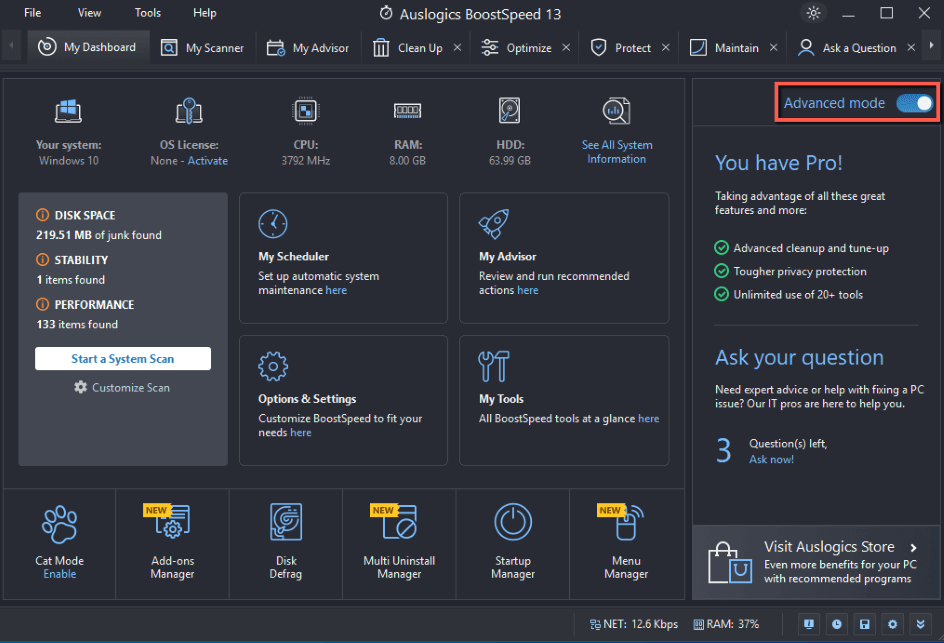The height and width of the screenshot is (643, 944).
Task: Open the Visit Auslogics Store banner
Action: tap(816, 562)
